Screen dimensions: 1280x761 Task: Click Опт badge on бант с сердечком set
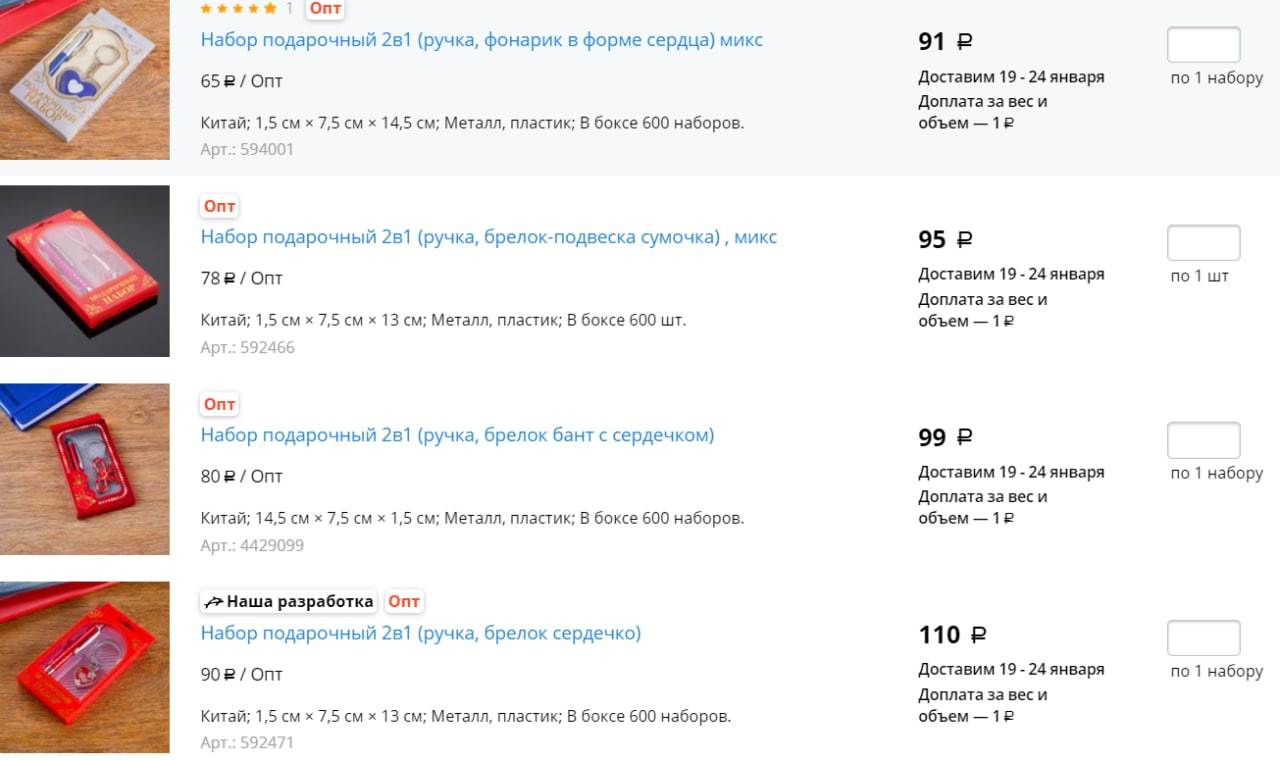point(219,404)
